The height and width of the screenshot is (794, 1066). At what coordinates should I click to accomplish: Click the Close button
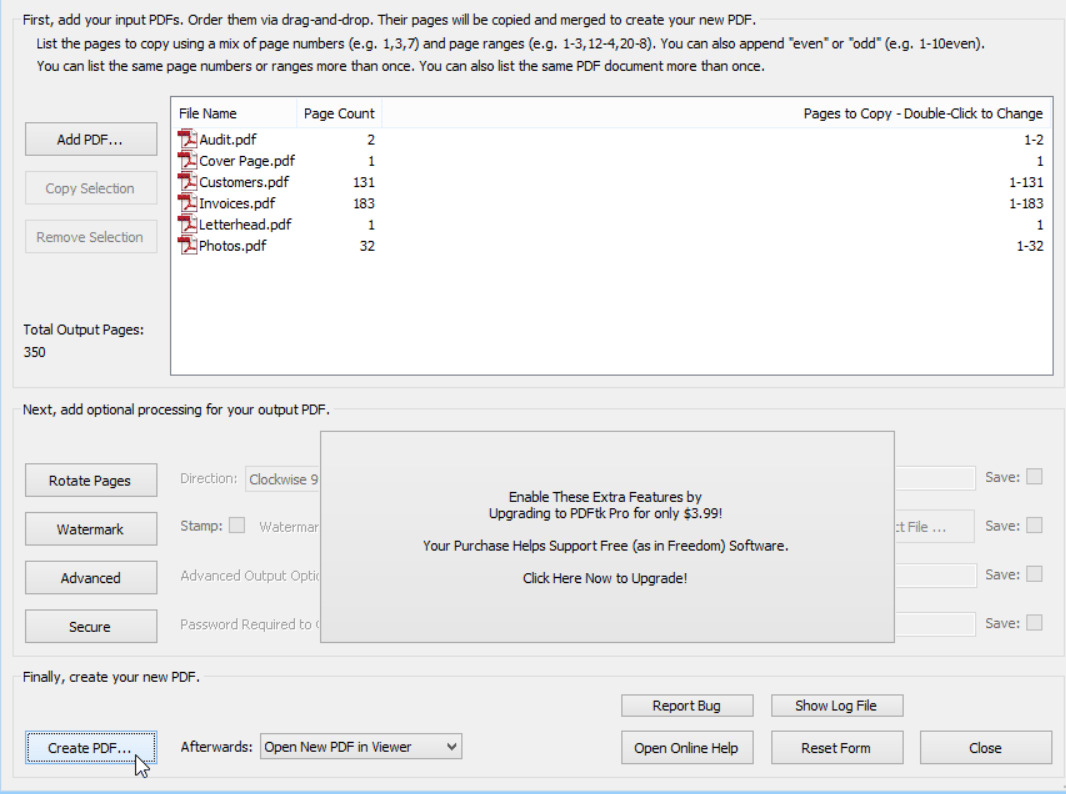[985, 748]
